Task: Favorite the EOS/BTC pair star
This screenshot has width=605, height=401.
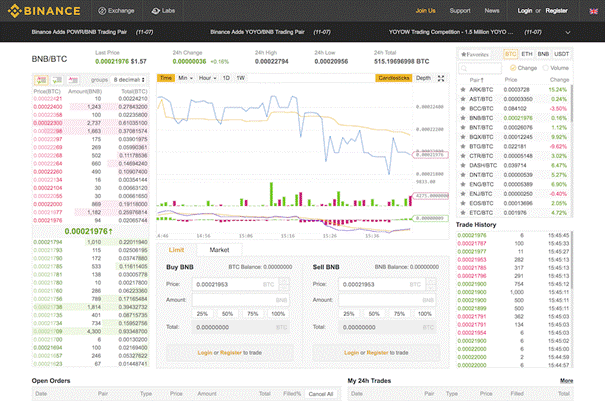Action: click(463, 203)
